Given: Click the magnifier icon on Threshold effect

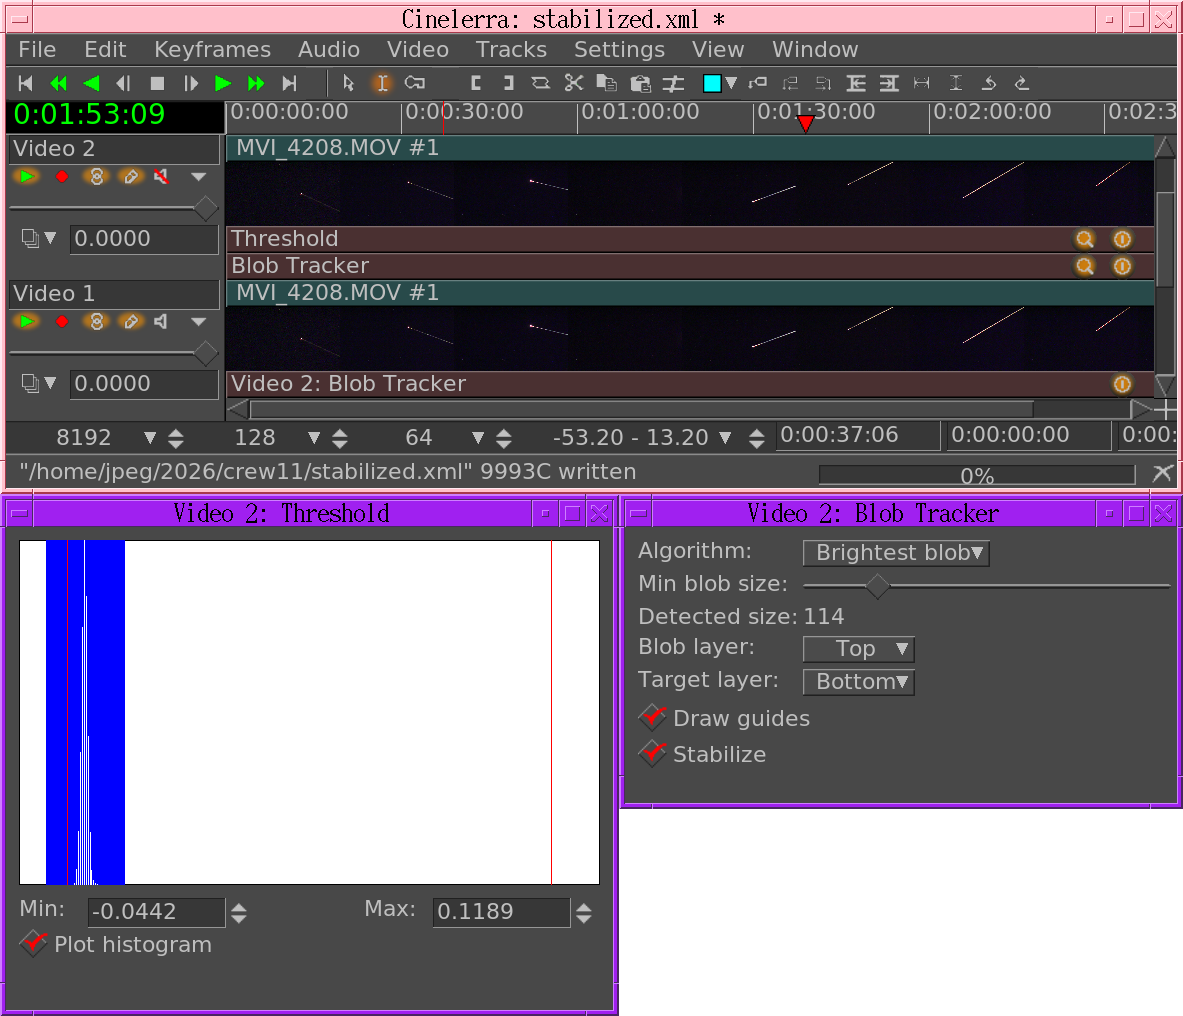Looking at the screenshot, I should pyautogui.click(x=1084, y=239).
